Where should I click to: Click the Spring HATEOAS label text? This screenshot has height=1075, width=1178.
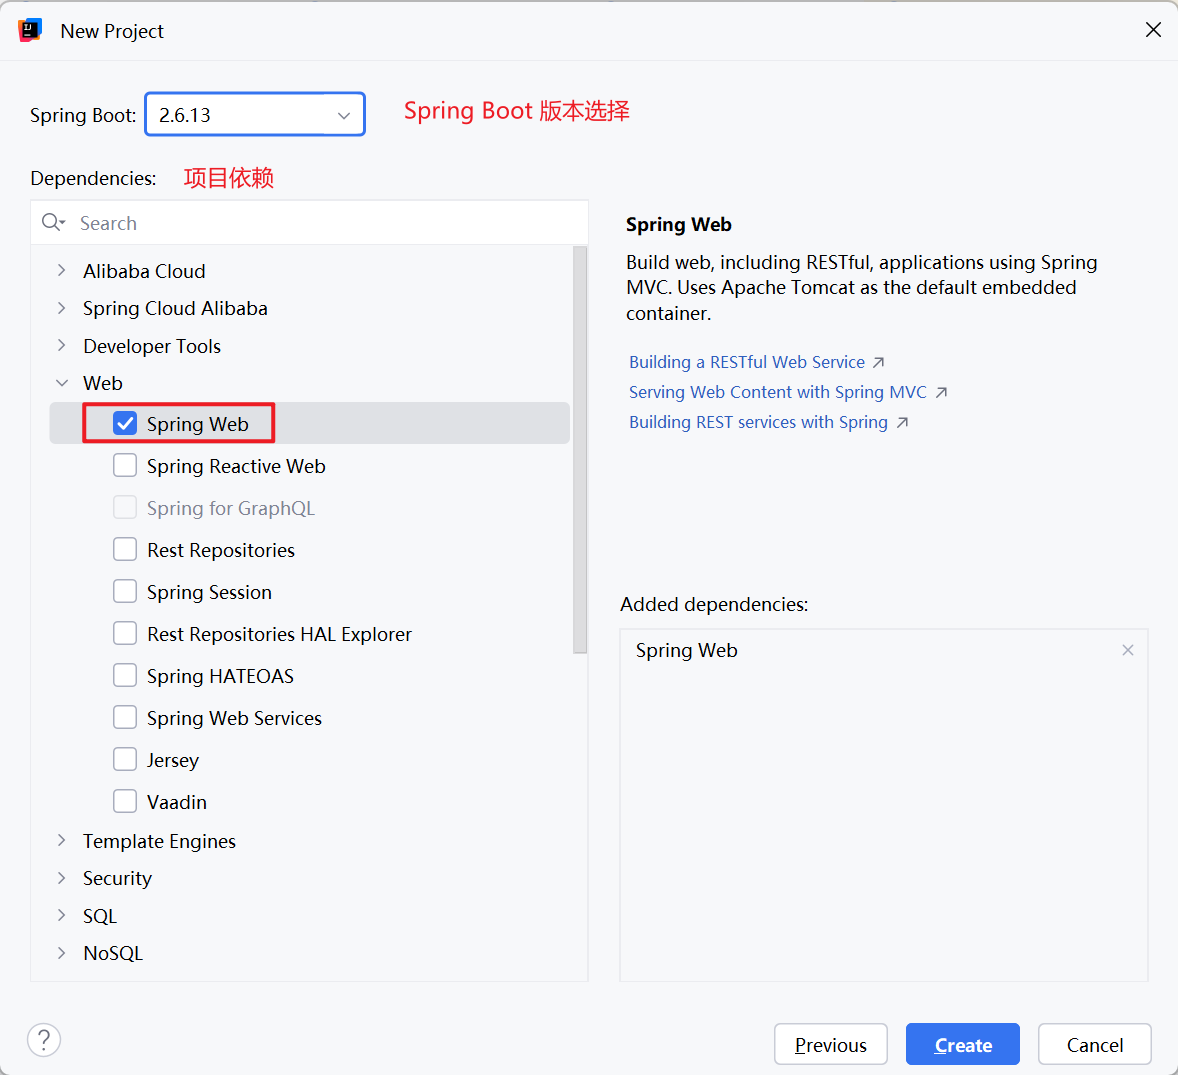(x=220, y=676)
